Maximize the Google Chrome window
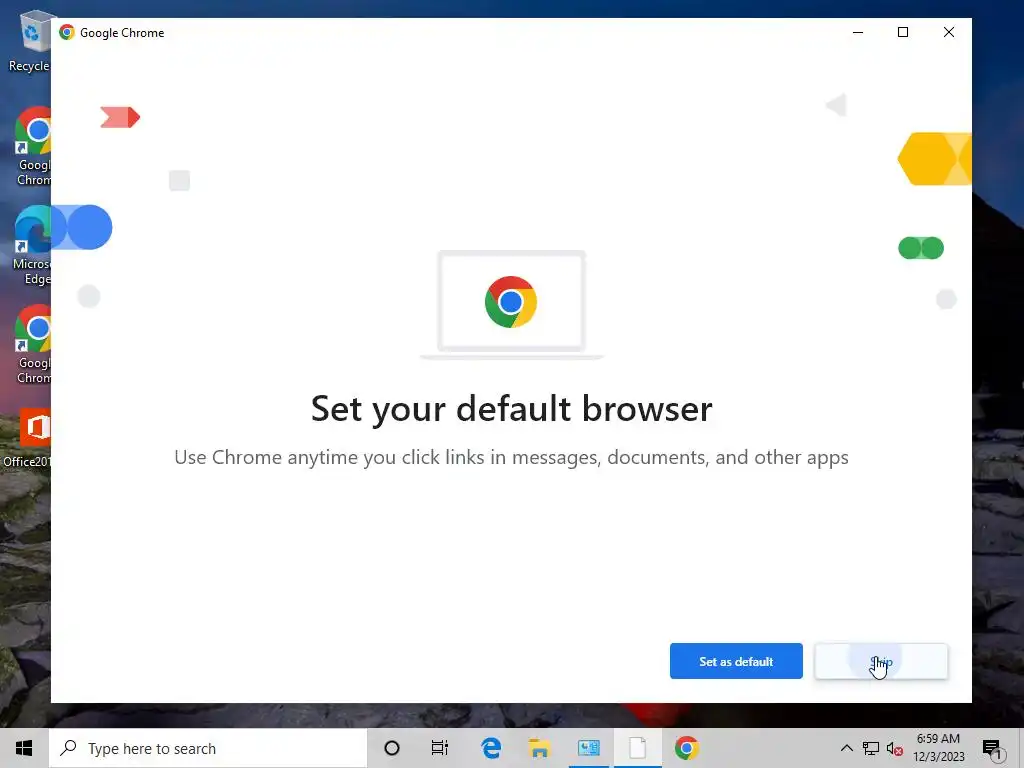The width and height of the screenshot is (1024, 768). pyautogui.click(x=903, y=32)
